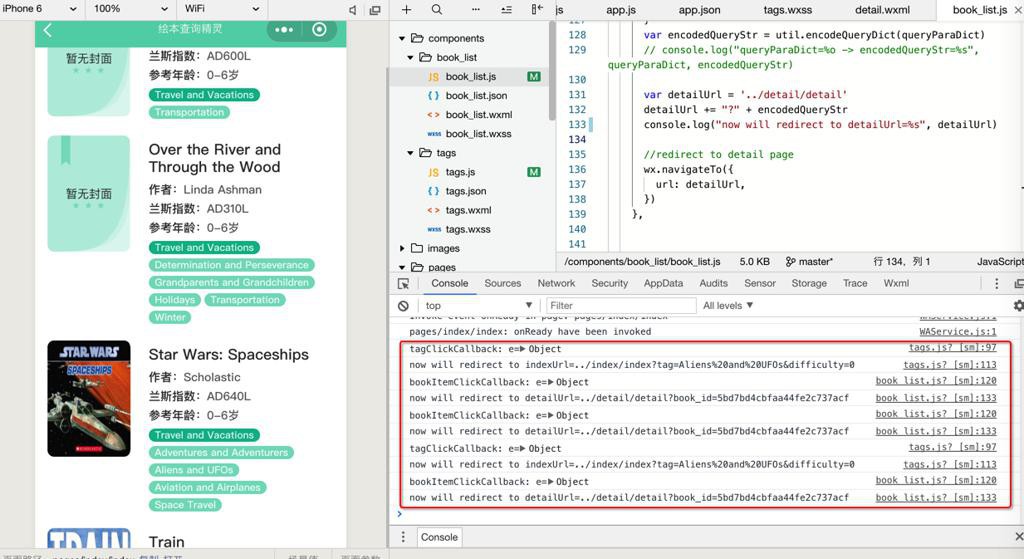Open book_list.wxss in file tree

click(x=479, y=134)
